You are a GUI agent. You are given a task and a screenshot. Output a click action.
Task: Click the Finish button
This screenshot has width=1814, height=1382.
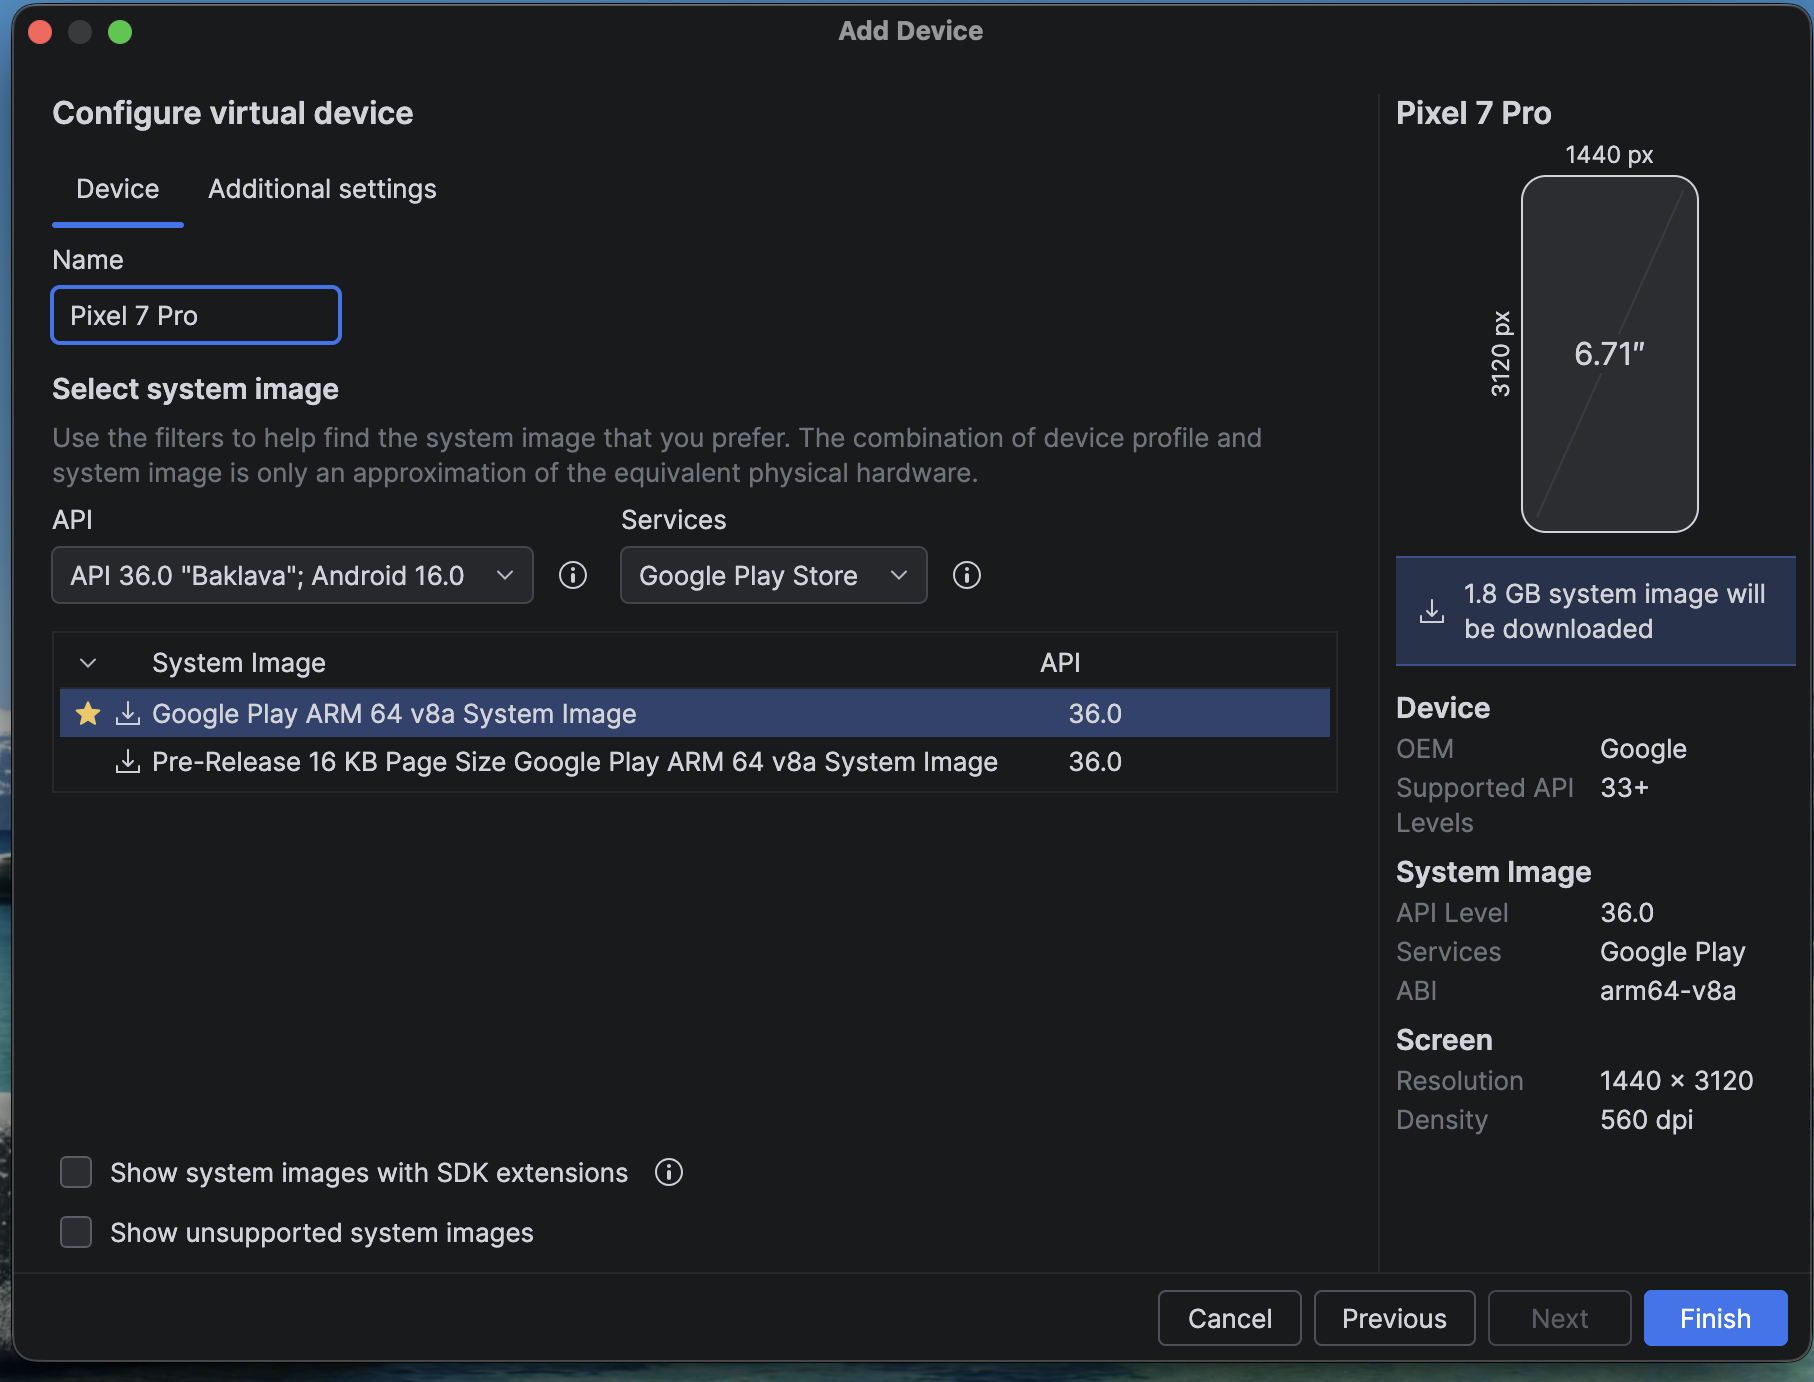(x=1715, y=1318)
